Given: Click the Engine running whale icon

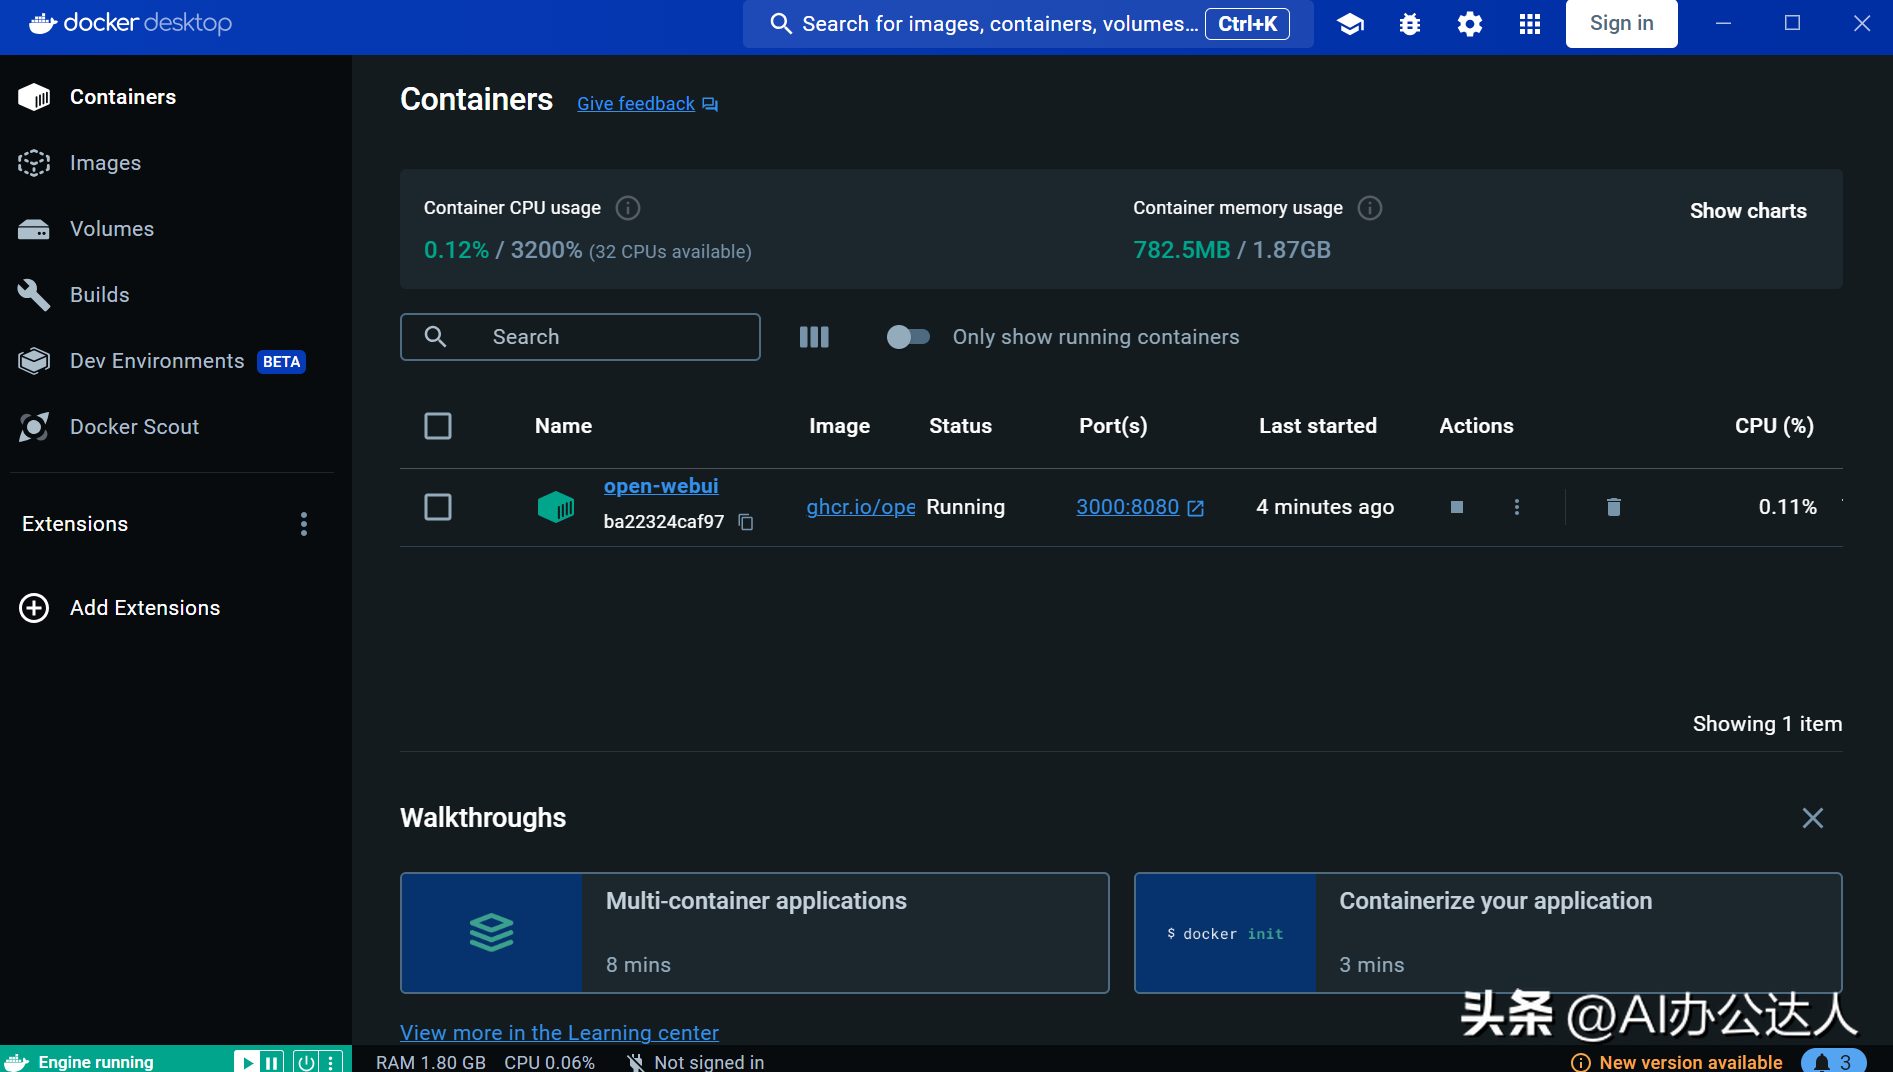Looking at the screenshot, I should pyautogui.click(x=17, y=1062).
